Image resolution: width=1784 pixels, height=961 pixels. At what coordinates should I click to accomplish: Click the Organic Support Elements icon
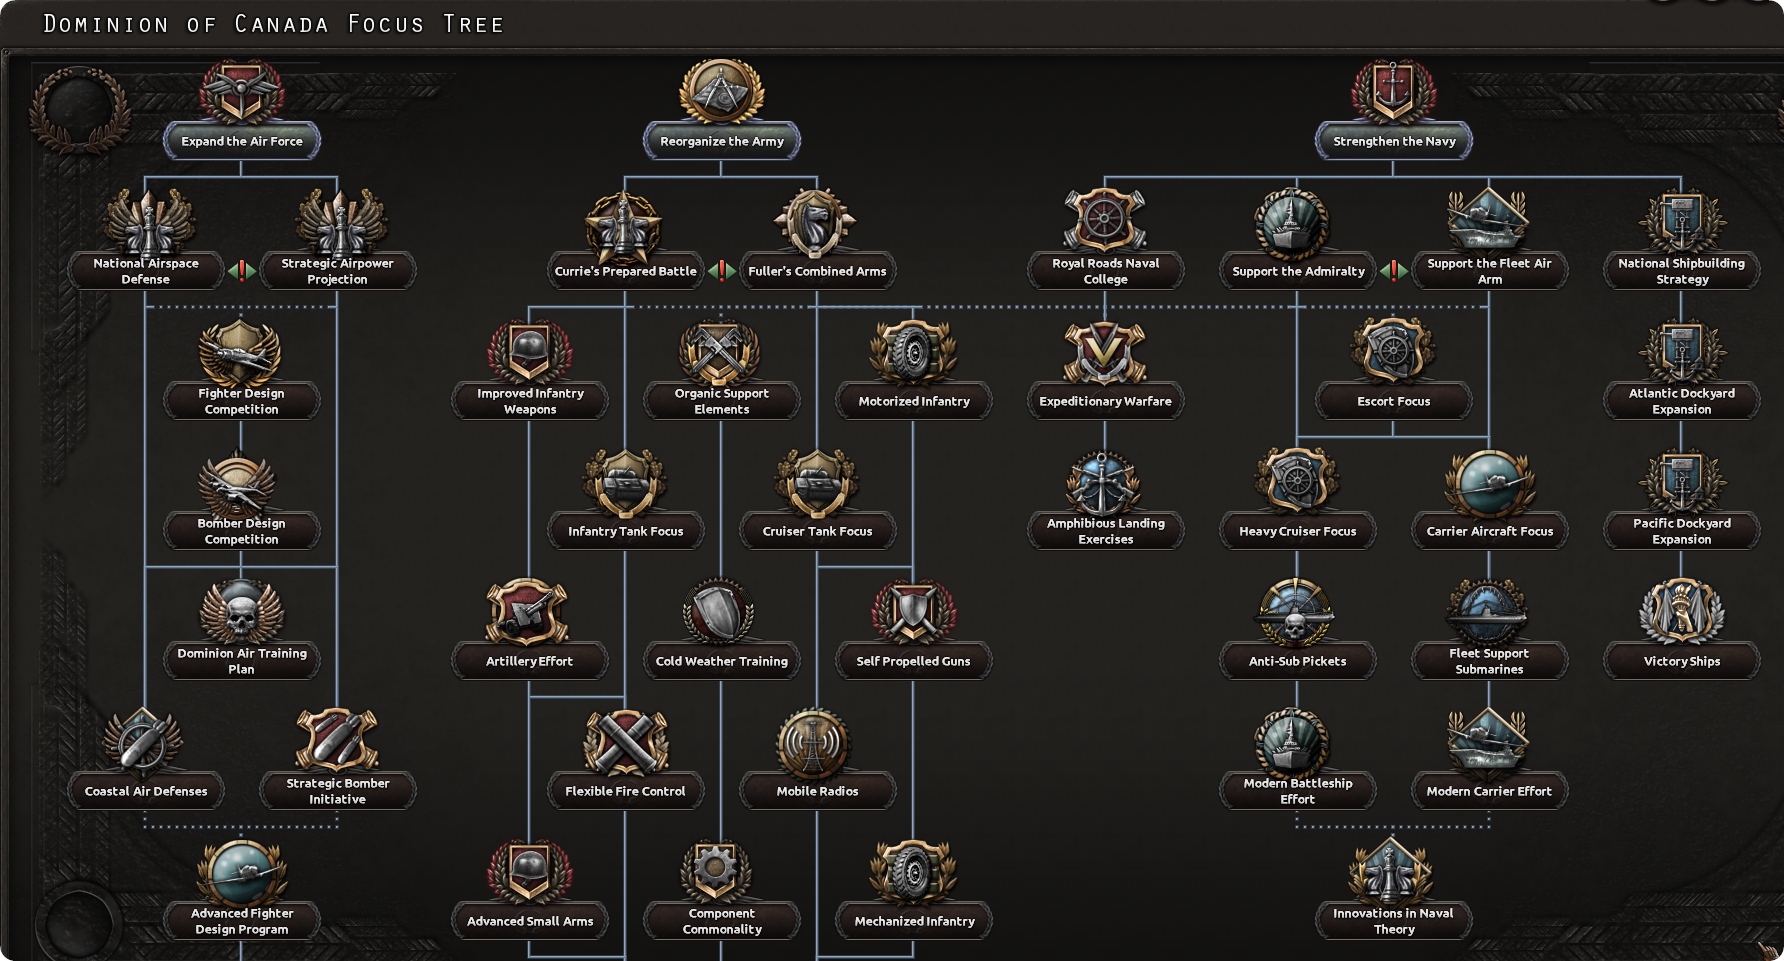tap(720, 351)
